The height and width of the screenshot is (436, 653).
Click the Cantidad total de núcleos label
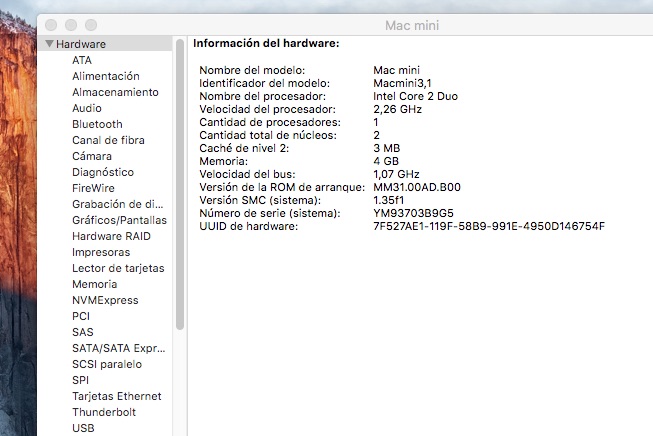point(268,135)
